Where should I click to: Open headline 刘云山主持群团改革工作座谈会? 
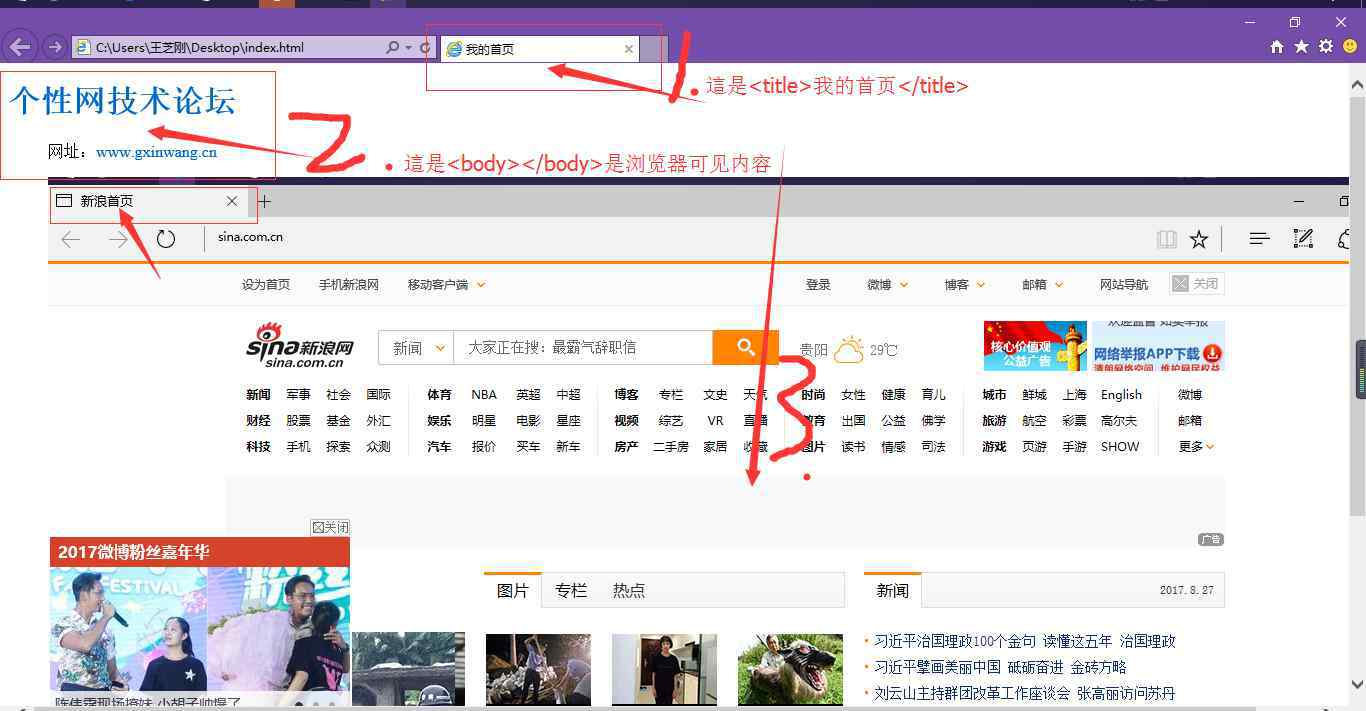pyautogui.click(x=971, y=693)
